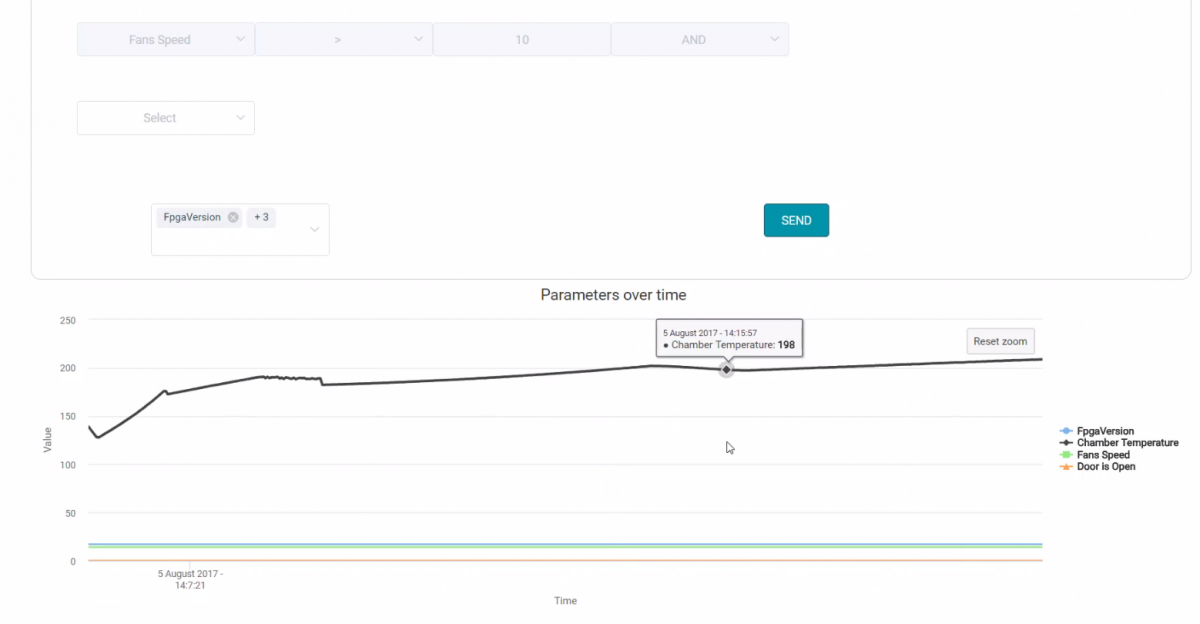
Task: Click the SEND button
Action: [x=796, y=220]
